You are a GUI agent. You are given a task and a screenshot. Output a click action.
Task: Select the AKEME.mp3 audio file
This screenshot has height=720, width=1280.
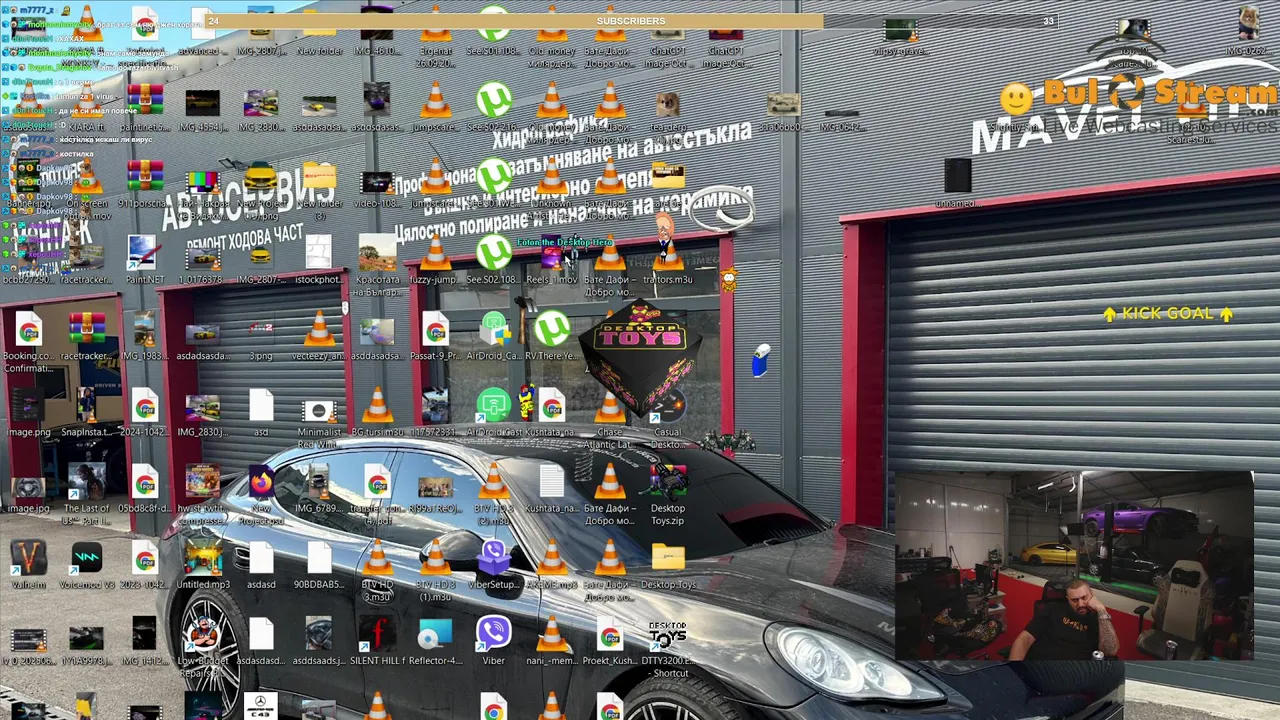coord(551,565)
